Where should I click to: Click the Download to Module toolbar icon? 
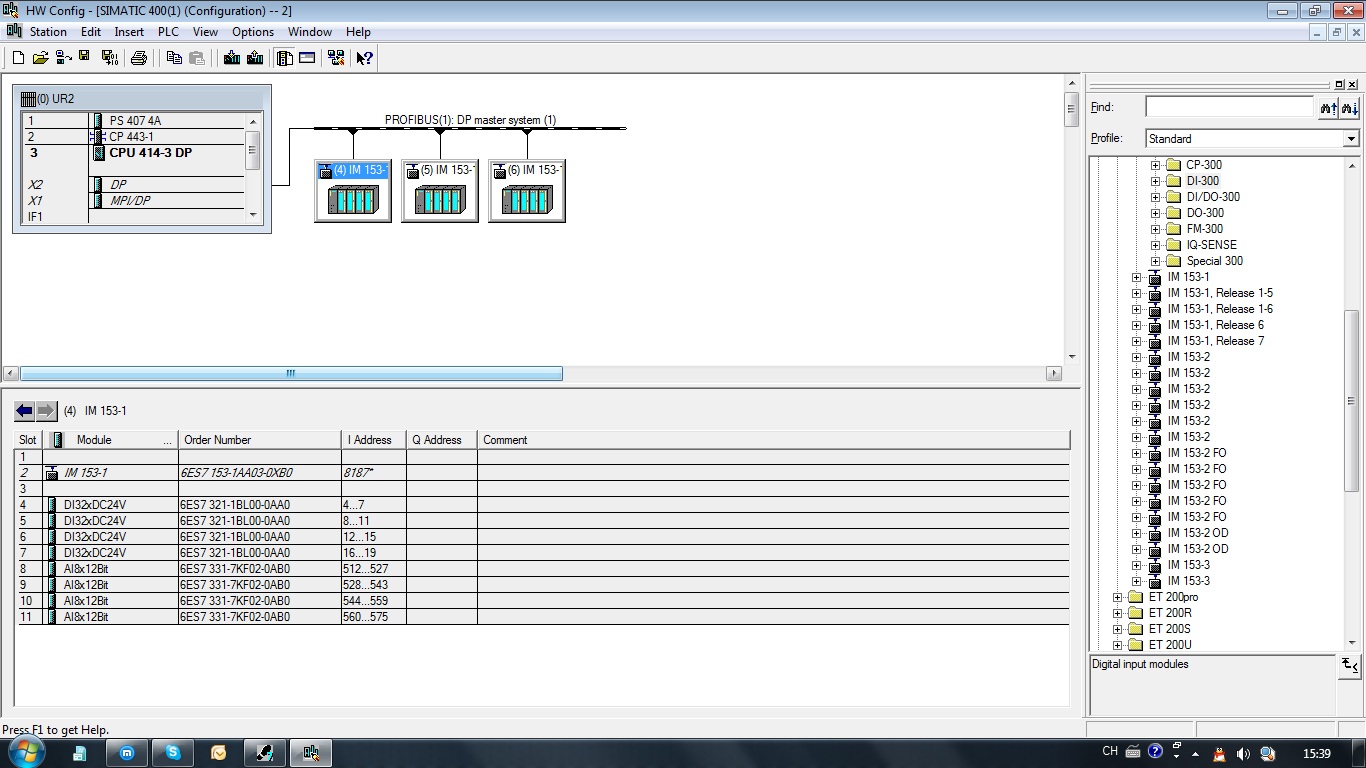pos(232,58)
